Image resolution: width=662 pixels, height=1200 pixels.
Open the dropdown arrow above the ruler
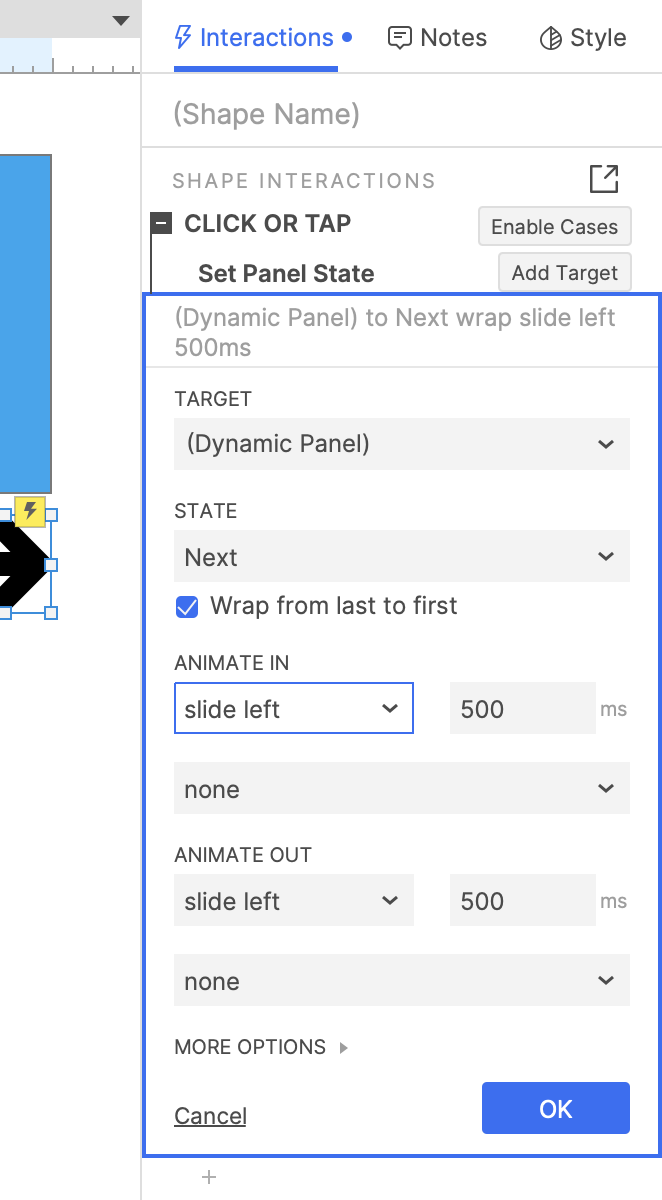tap(121, 20)
